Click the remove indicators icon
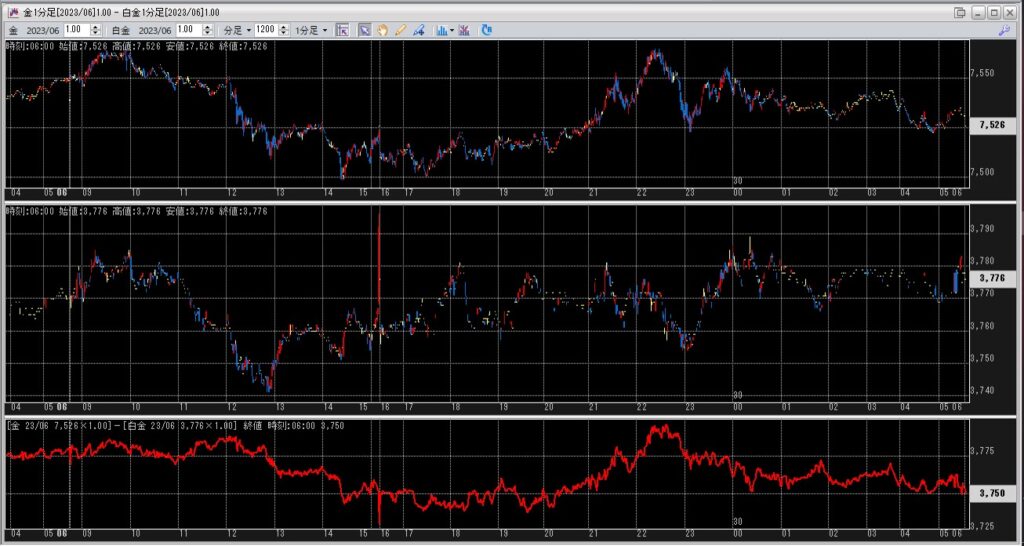Screen dimensions: 1024x546 pos(464,30)
